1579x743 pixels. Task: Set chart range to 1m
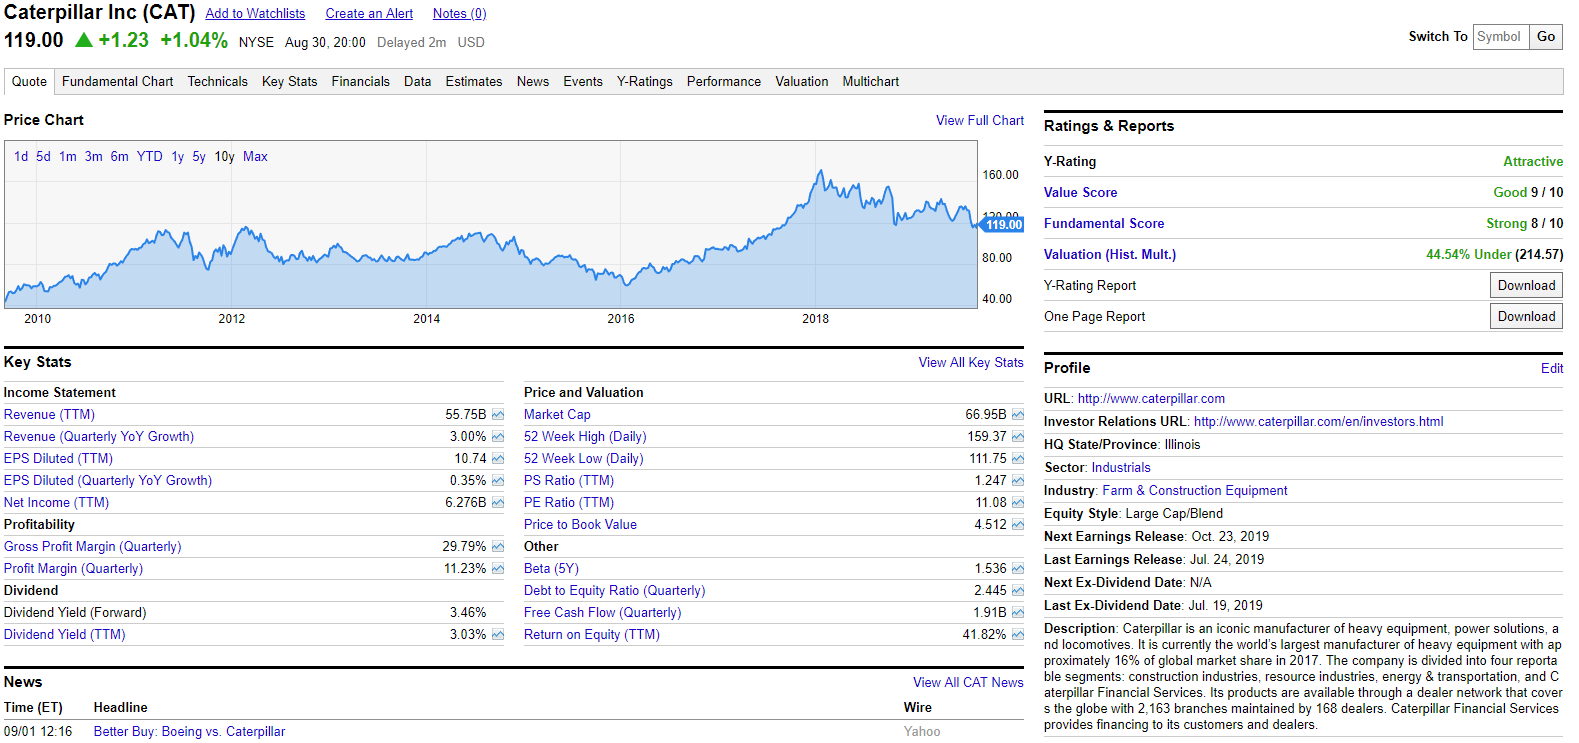(x=68, y=156)
